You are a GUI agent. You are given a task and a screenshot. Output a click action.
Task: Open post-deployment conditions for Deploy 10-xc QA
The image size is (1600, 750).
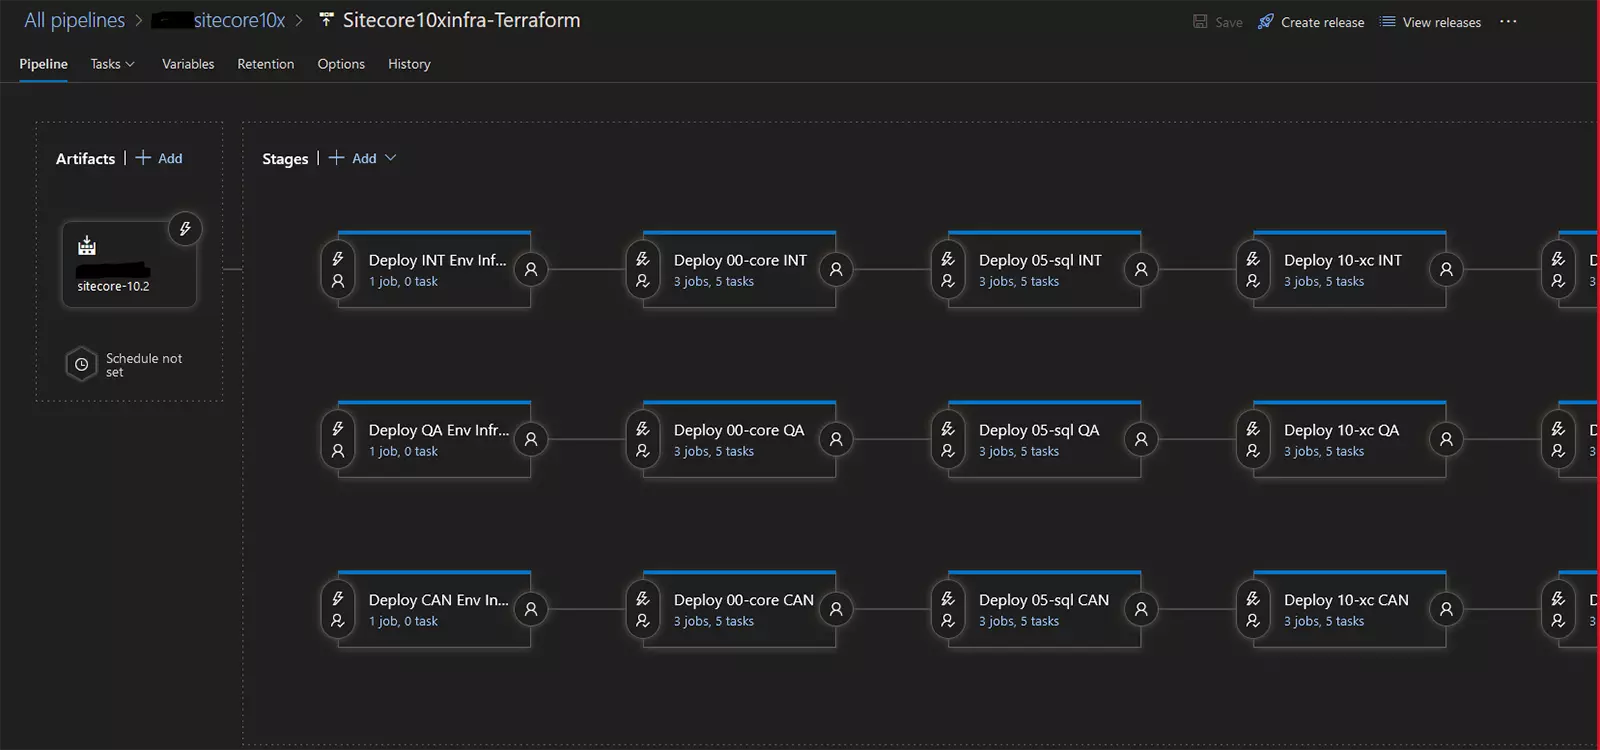[1446, 439]
